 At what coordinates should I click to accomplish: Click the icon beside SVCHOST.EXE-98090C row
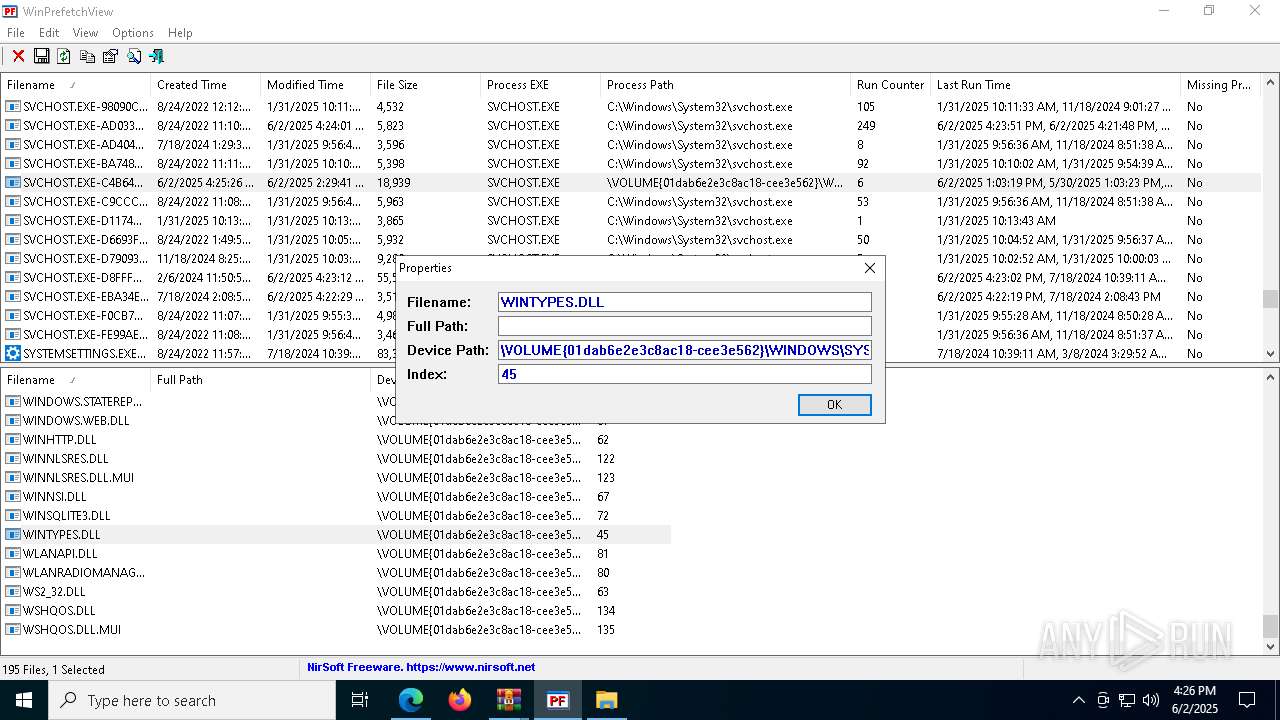click(x=13, y=107)
